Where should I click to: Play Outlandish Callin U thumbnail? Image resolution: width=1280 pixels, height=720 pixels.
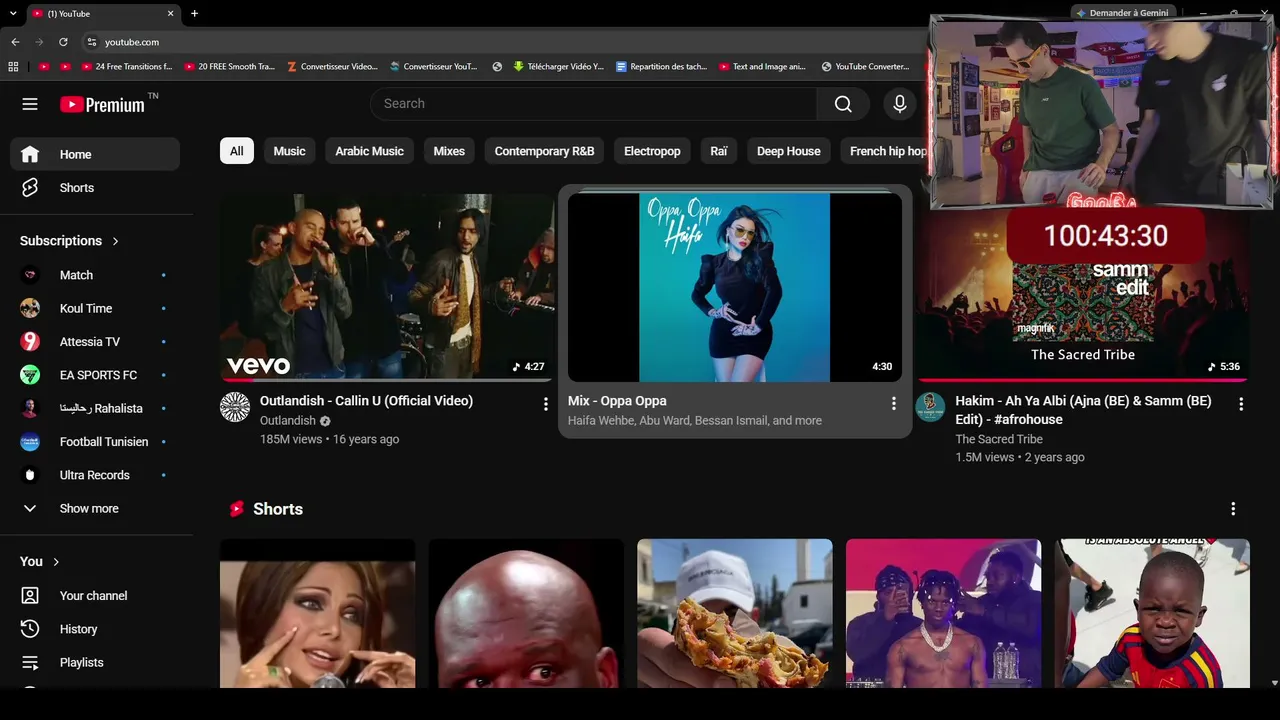coord(387,288)
